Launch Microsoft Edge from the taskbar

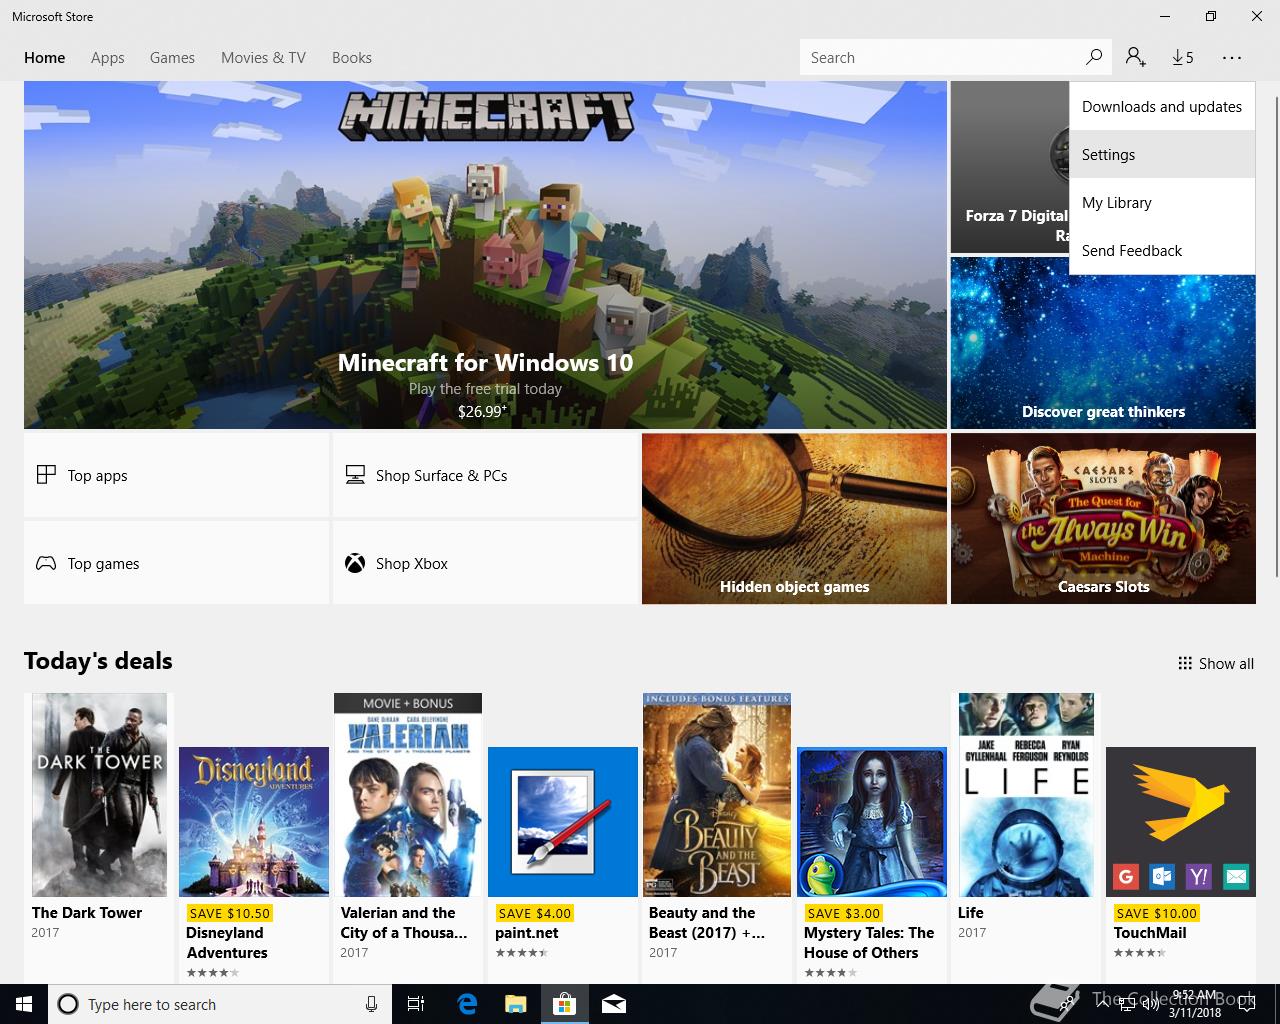[x=467, y=1004]
